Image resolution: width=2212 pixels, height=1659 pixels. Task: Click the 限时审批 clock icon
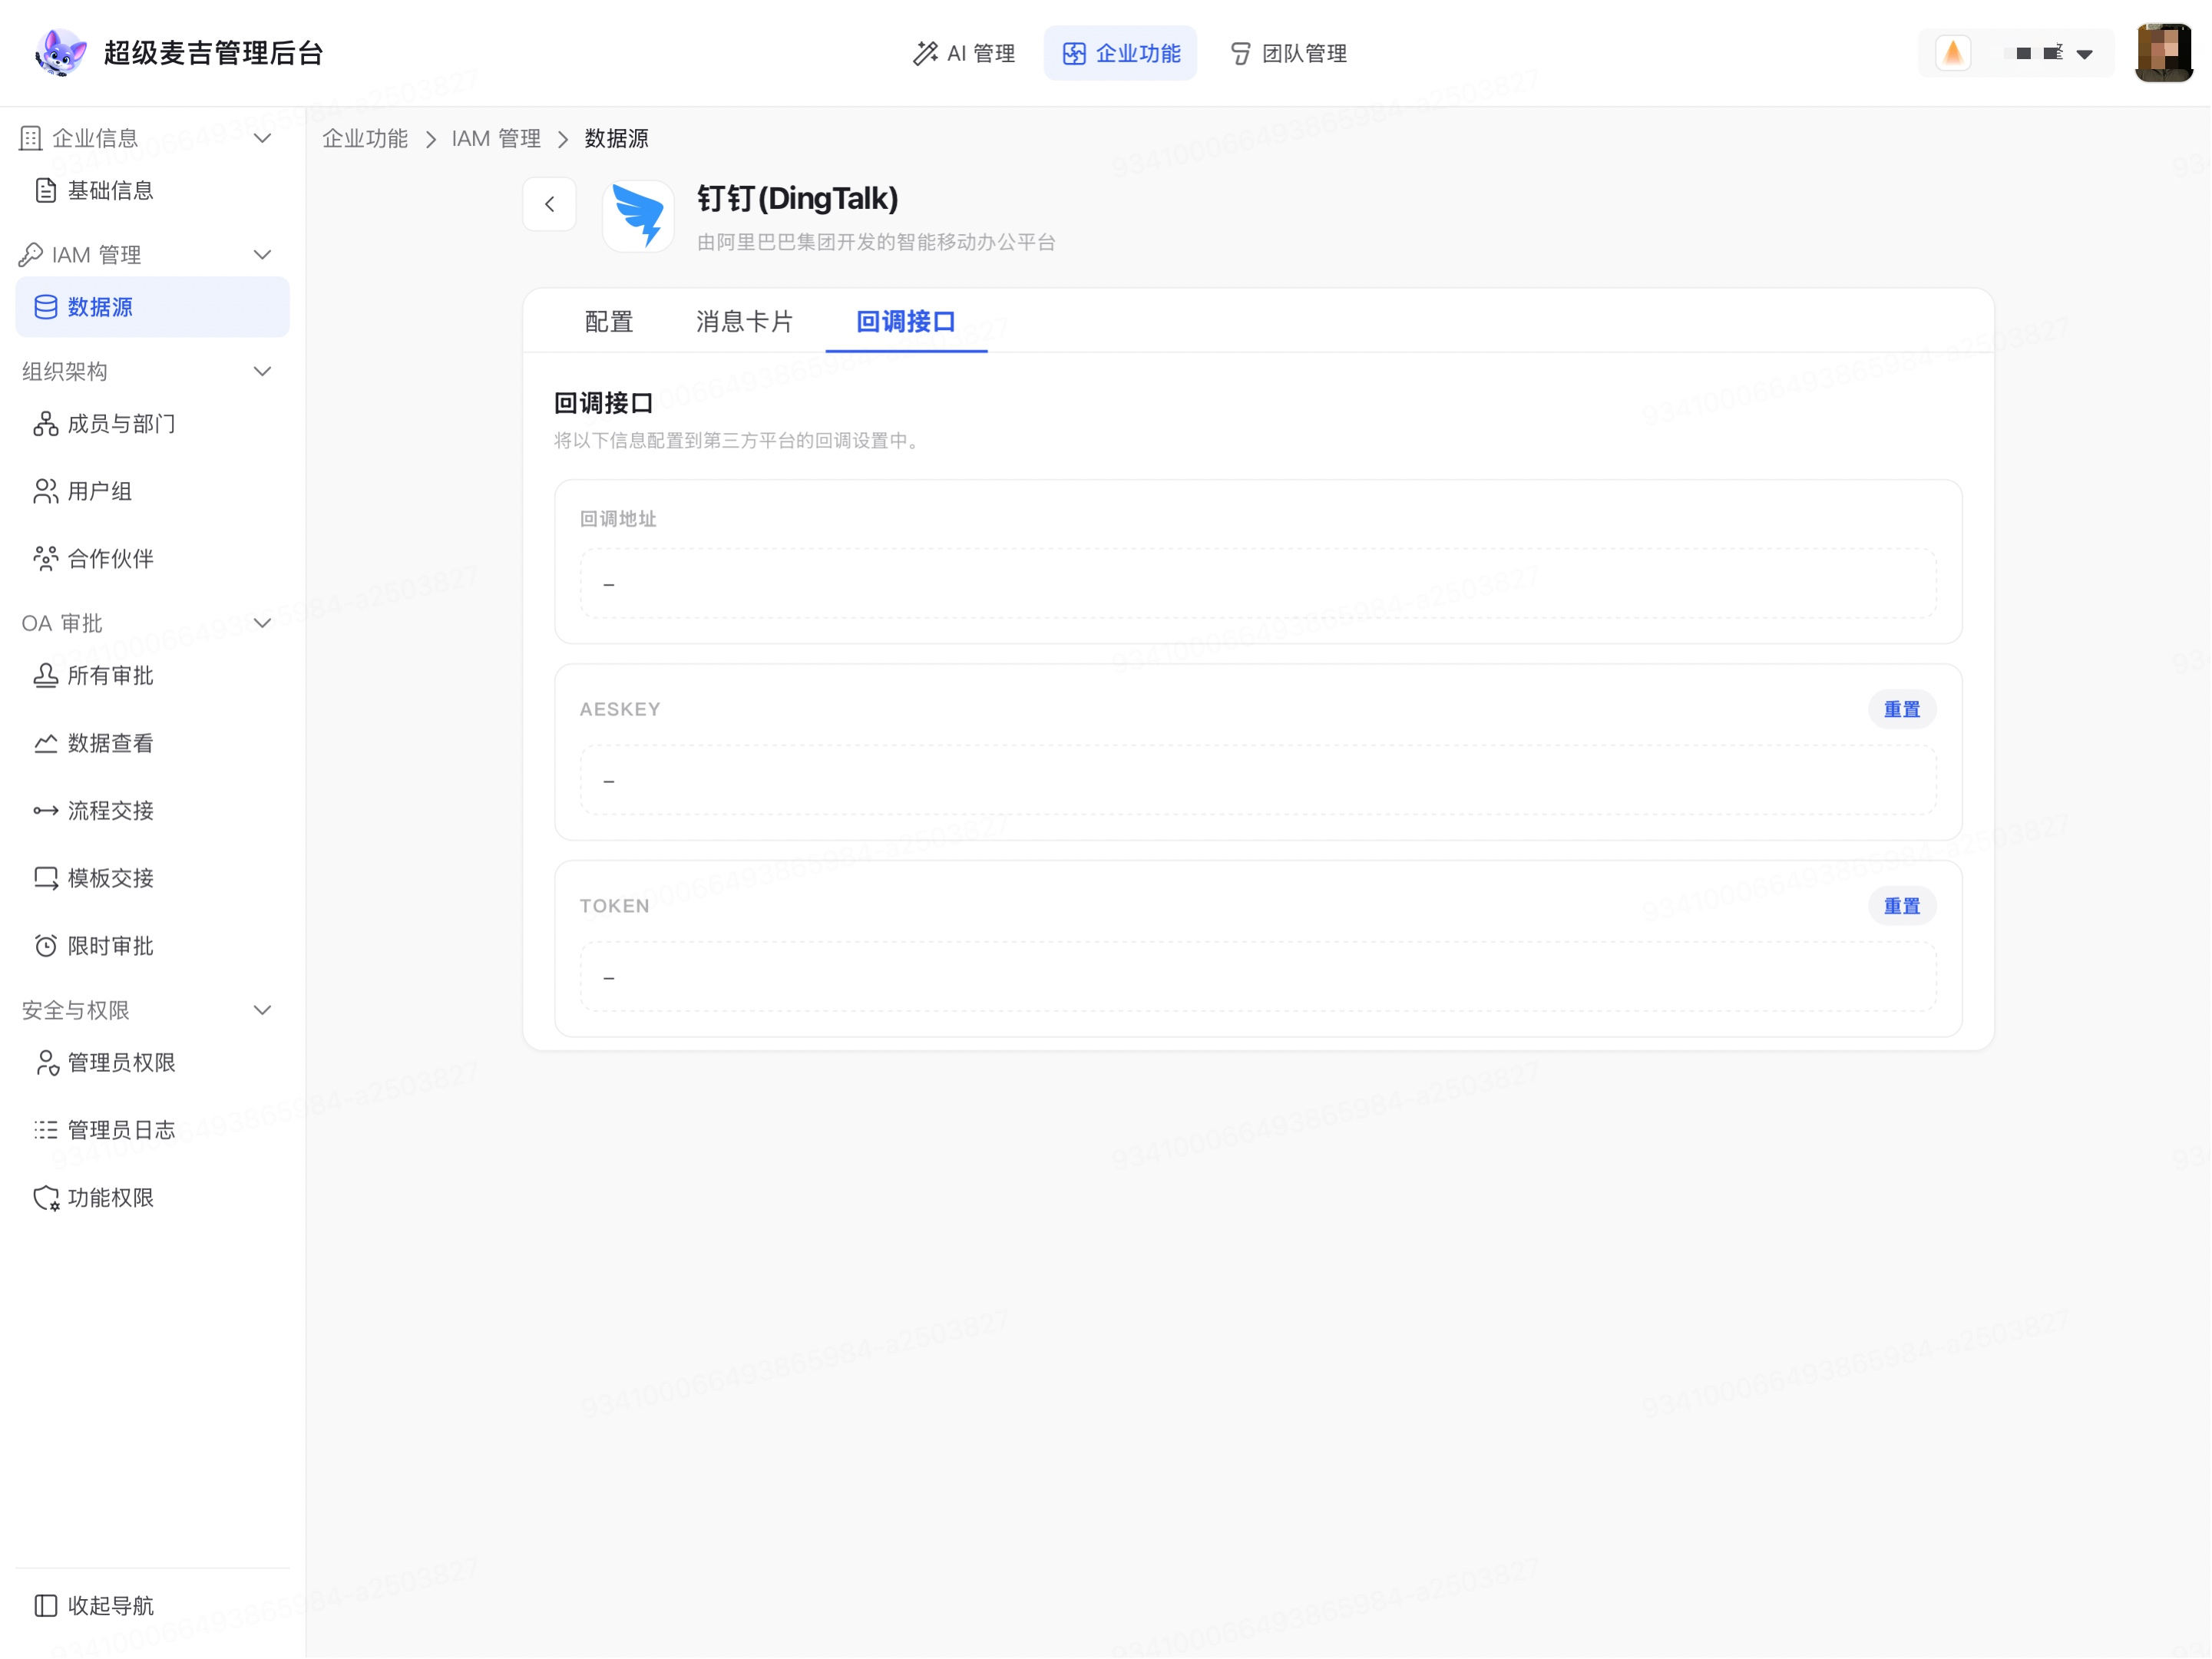[45, 946]
